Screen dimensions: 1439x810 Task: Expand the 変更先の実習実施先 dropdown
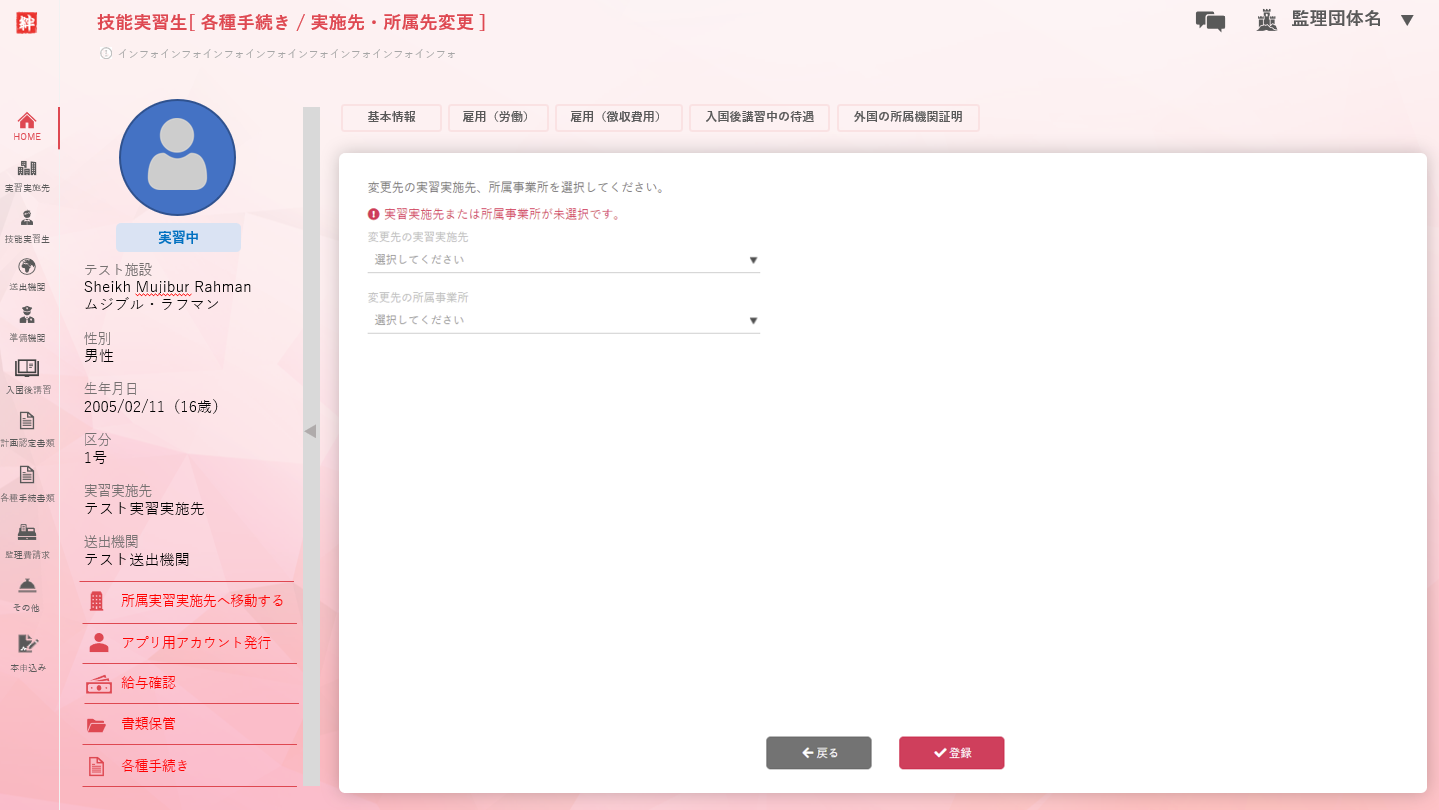coord(563,260)
